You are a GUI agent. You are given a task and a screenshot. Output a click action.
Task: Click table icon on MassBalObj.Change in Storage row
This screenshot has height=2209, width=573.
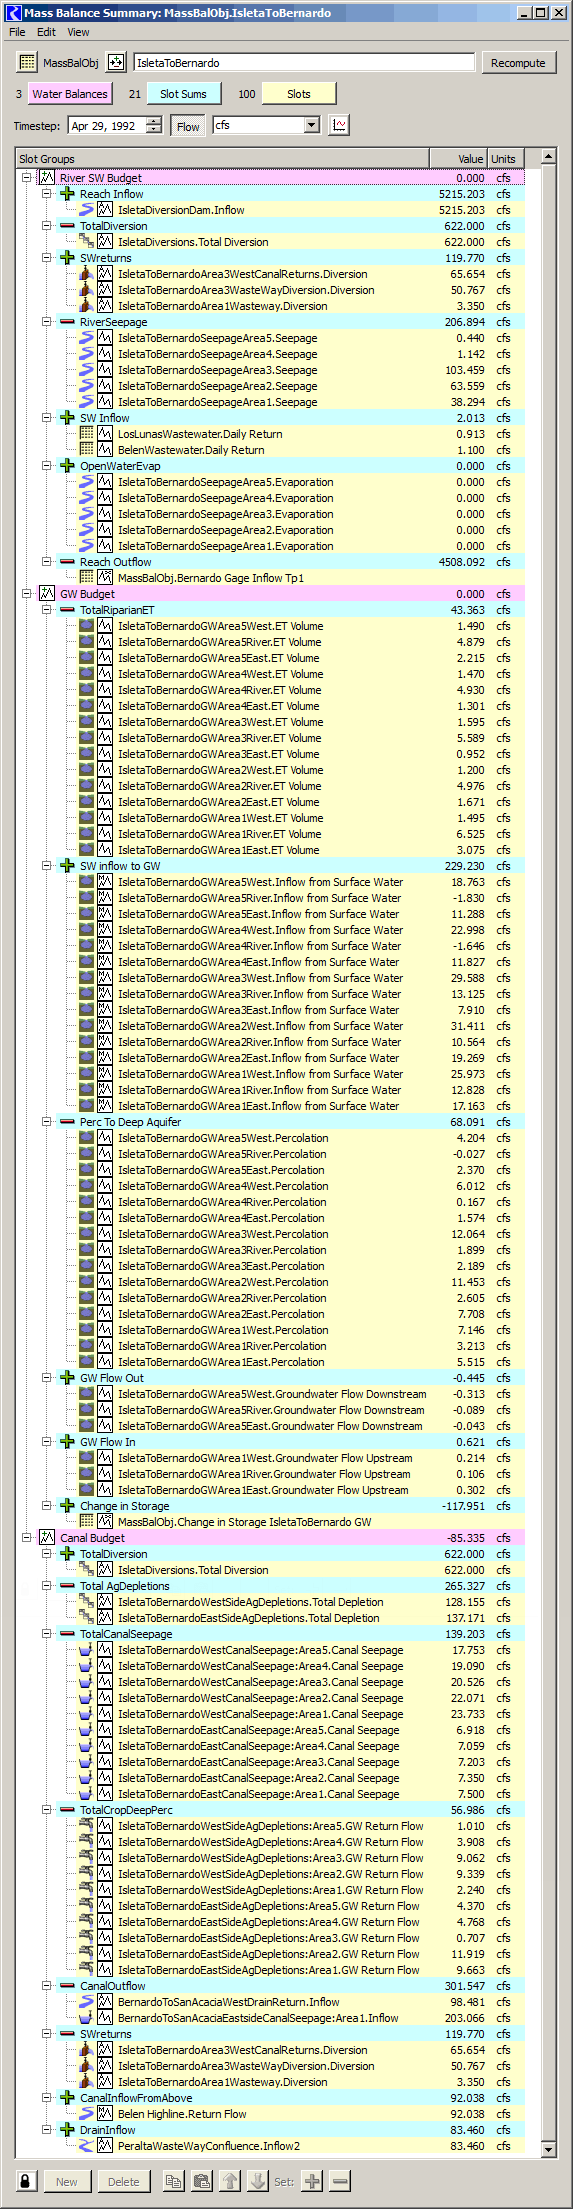[x=87, y=1522]
